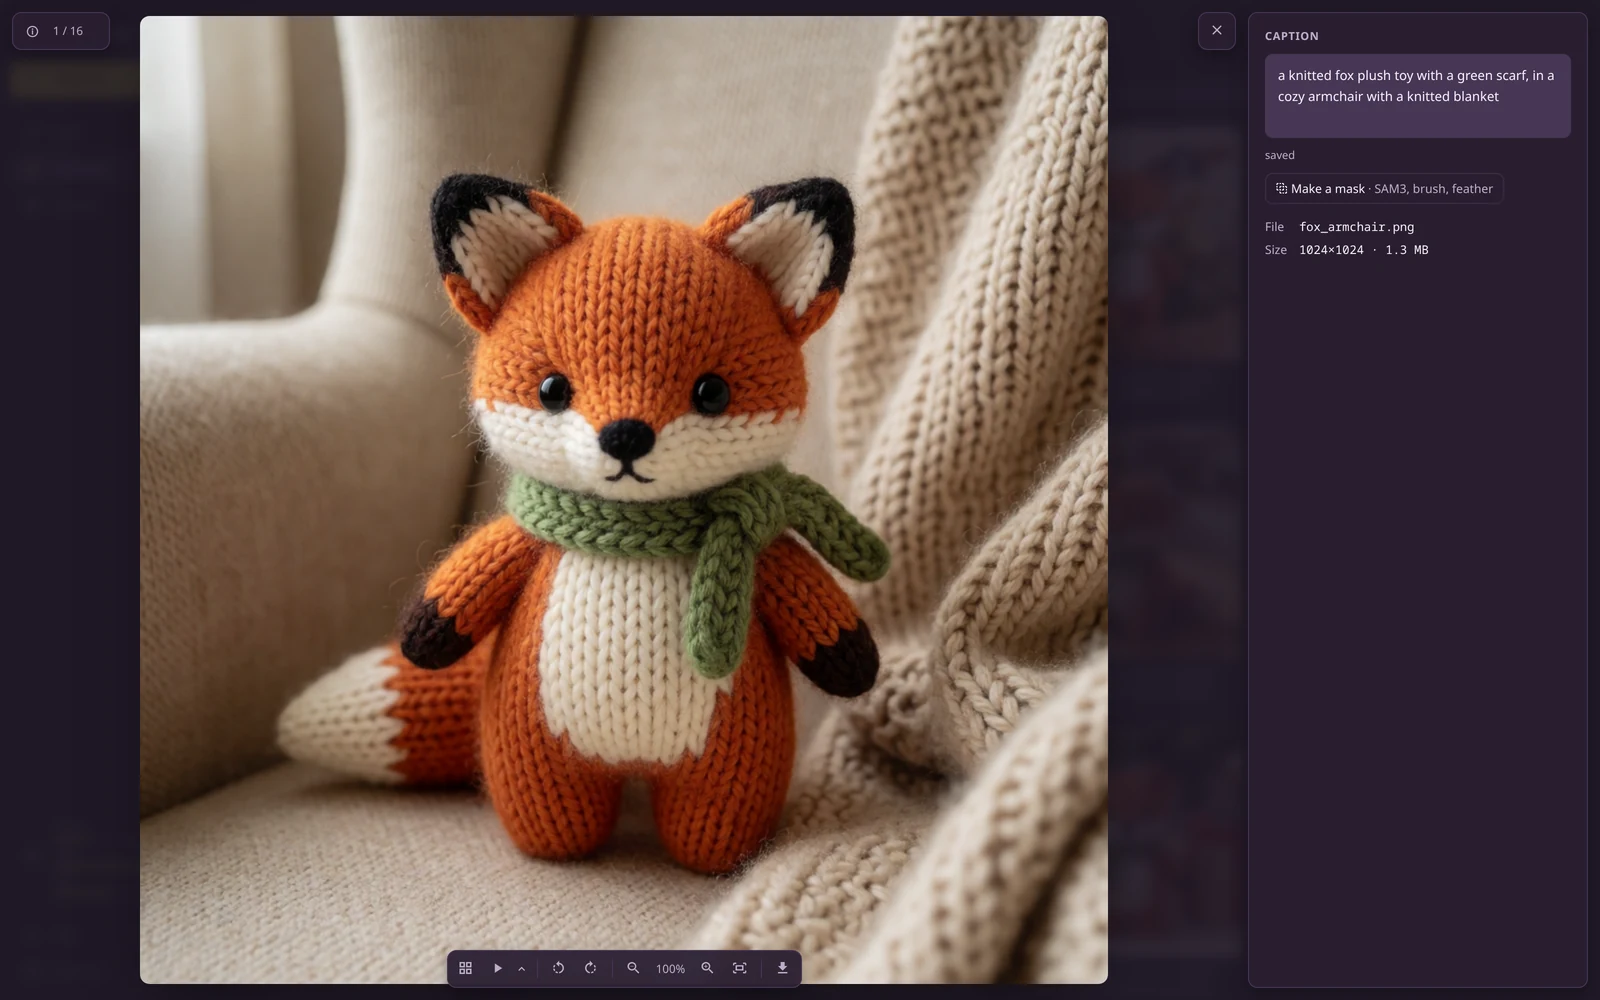Viewport: 1600px width, 1000px height.
Task: Start the slideshow playback
Action: (x=497, y=968)
